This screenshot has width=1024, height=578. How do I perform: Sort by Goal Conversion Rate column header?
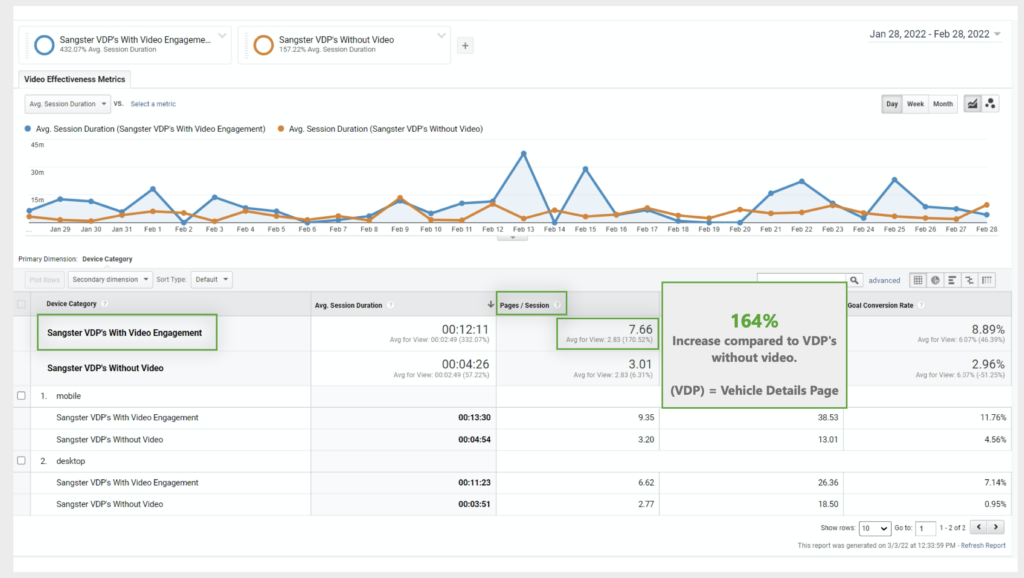tap(880, 305)
